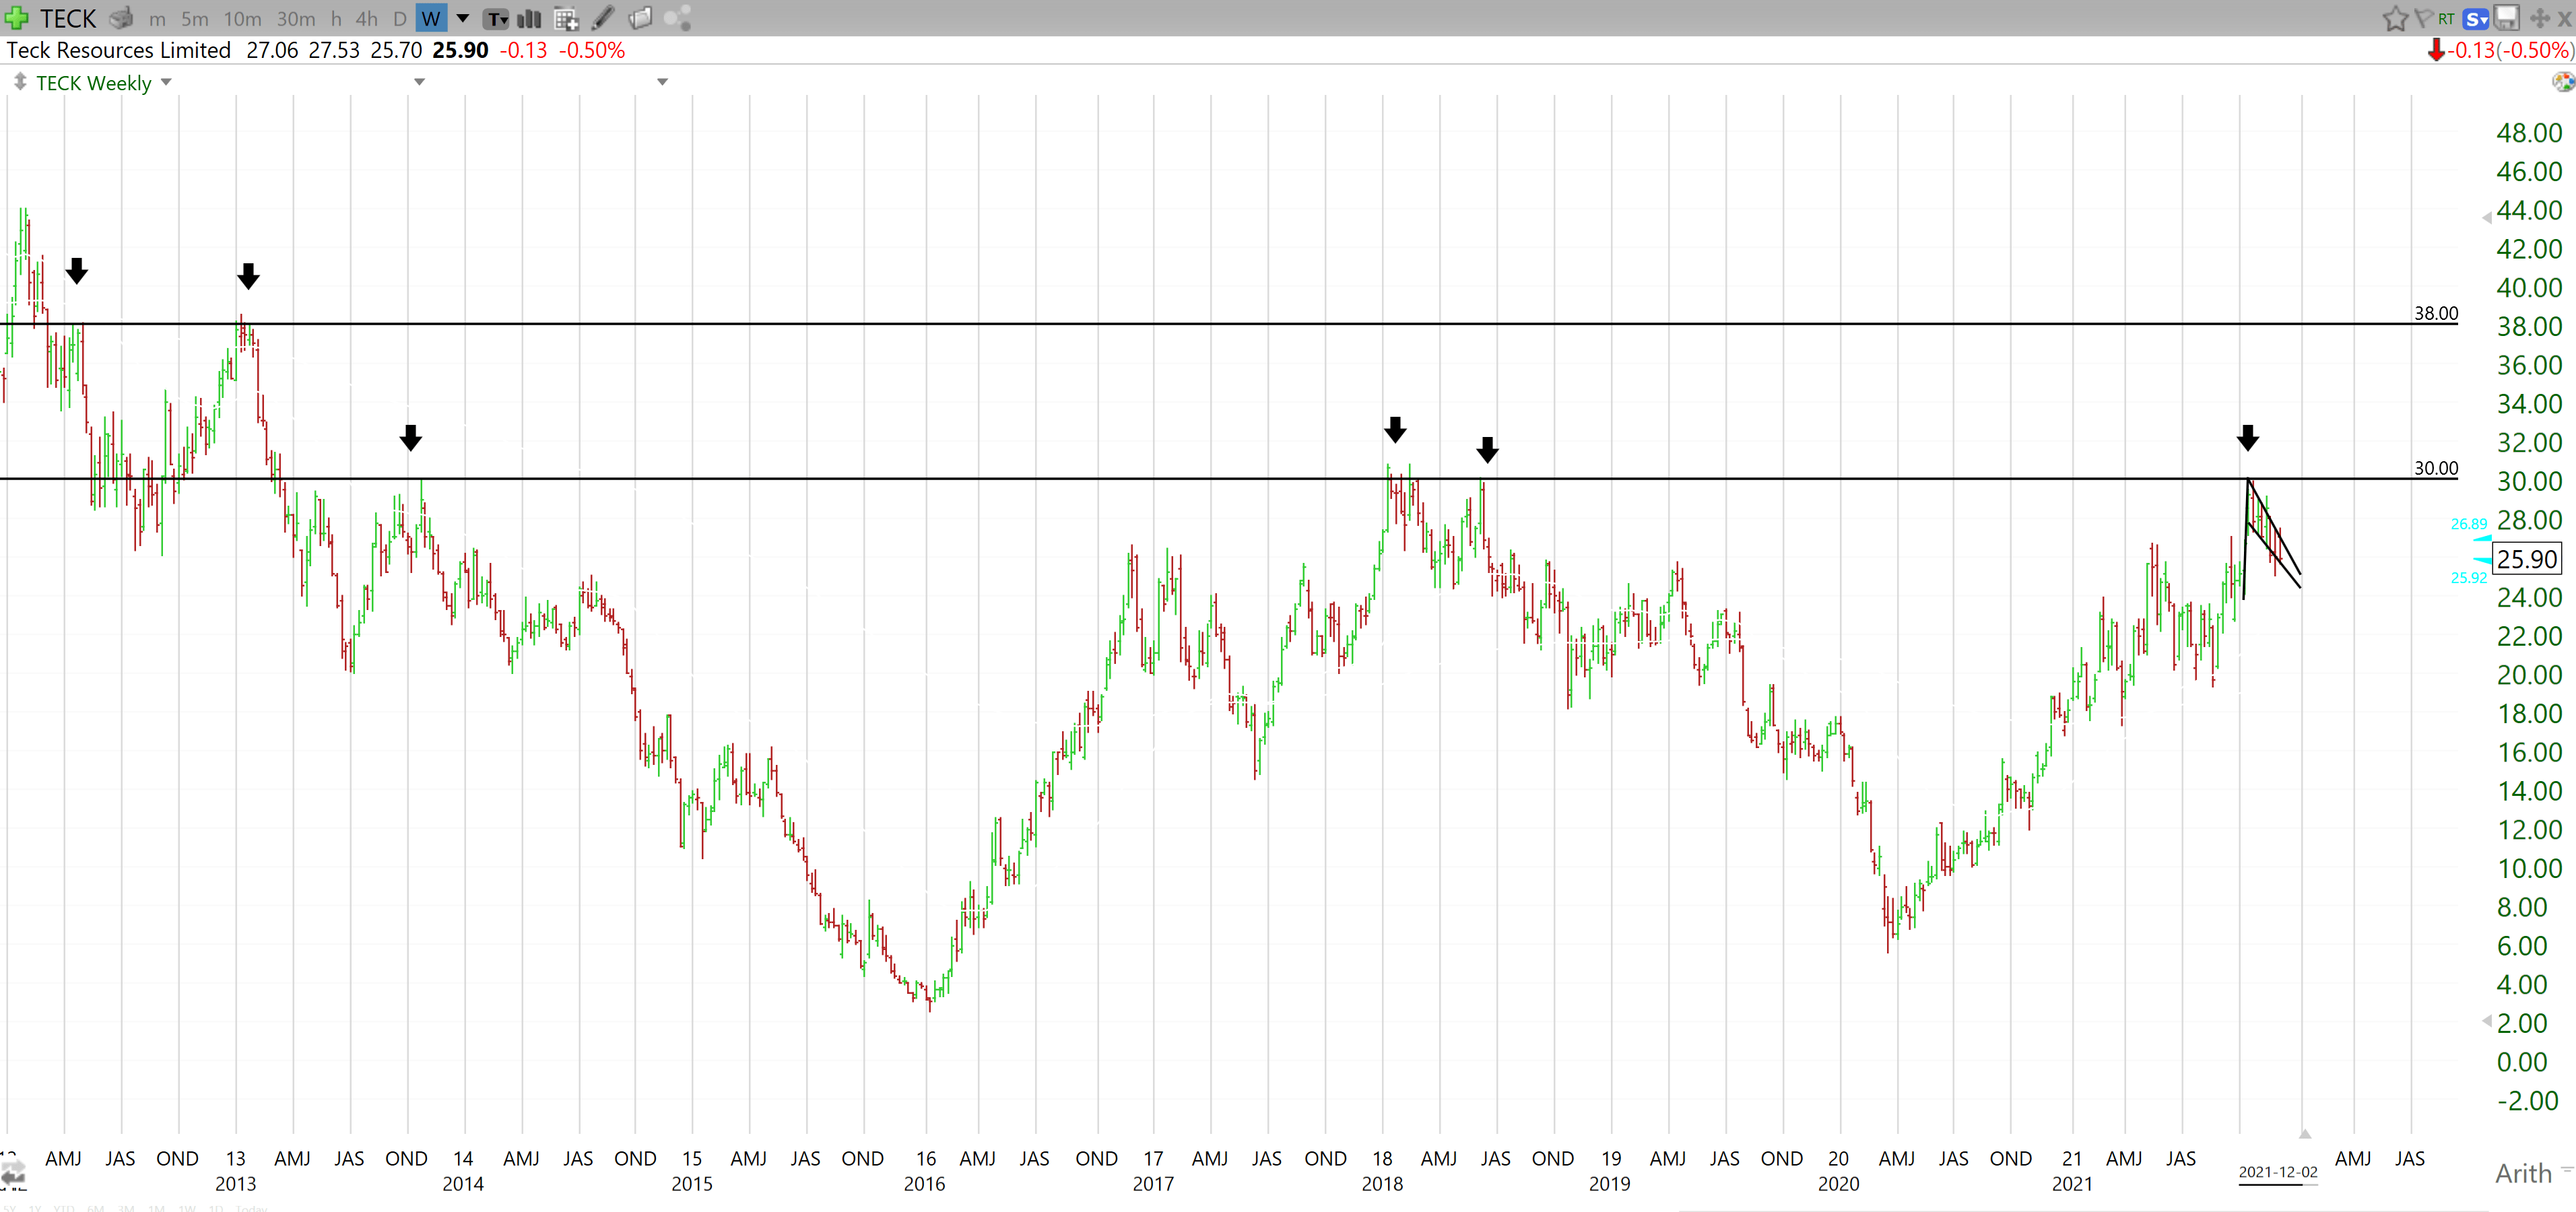Click the swap arrows icon at bottom-left
Image resolution: width=2576 pixels, height=1212 pixels.
[13, 1172]
